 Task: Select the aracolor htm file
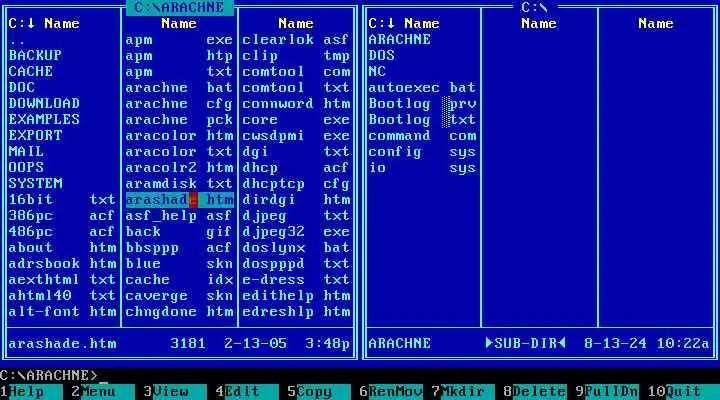(x=180, y=136)
